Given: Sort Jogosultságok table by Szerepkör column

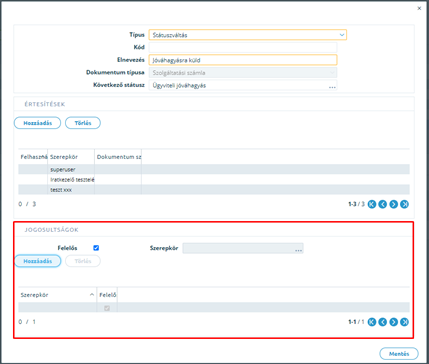Looking at the screenshot, I should tap(57, 295).
